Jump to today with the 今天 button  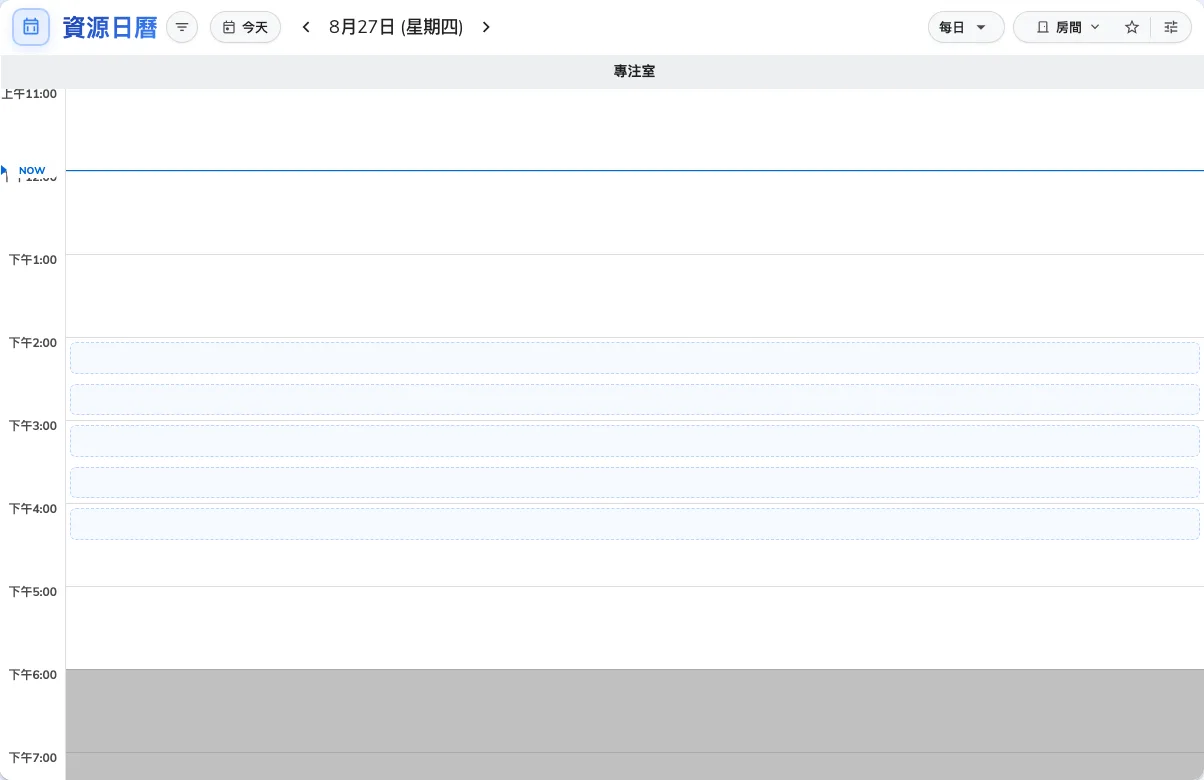point(245,27)
